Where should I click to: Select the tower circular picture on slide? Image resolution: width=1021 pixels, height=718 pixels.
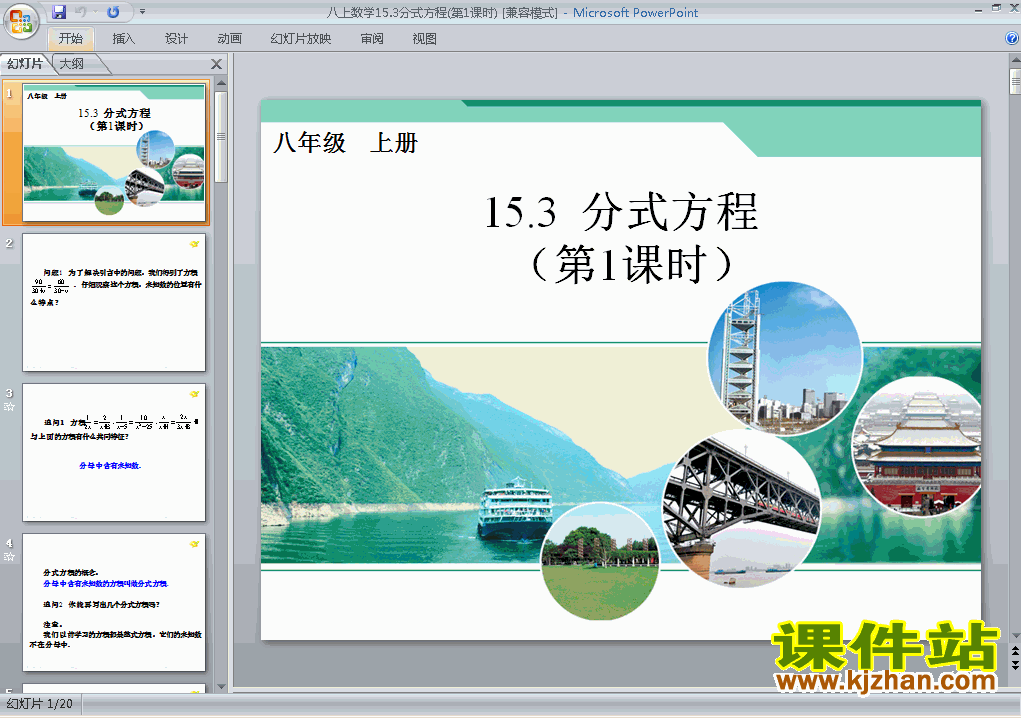pyautogui.click(x=785, y=357)
